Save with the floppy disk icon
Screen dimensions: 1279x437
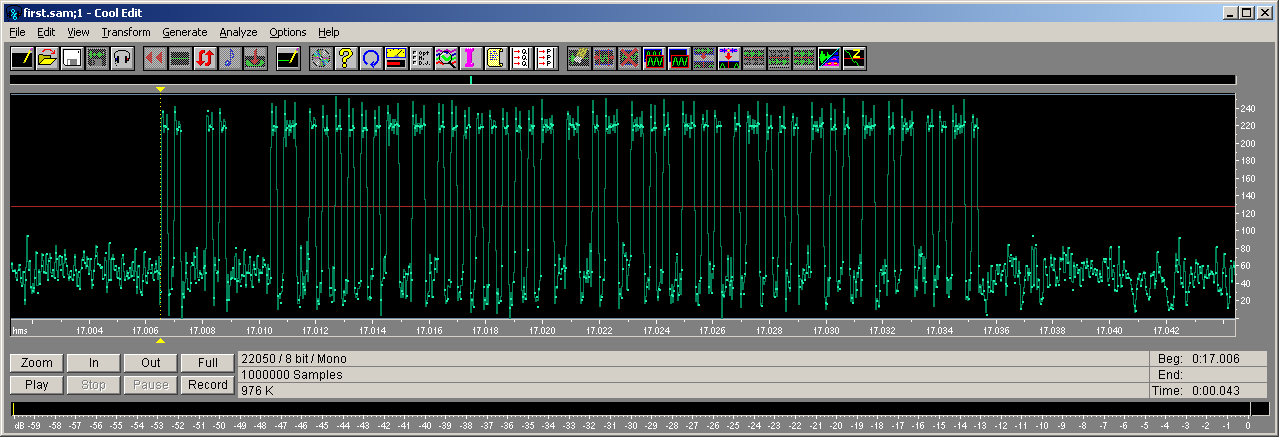(x=72, y=58)
